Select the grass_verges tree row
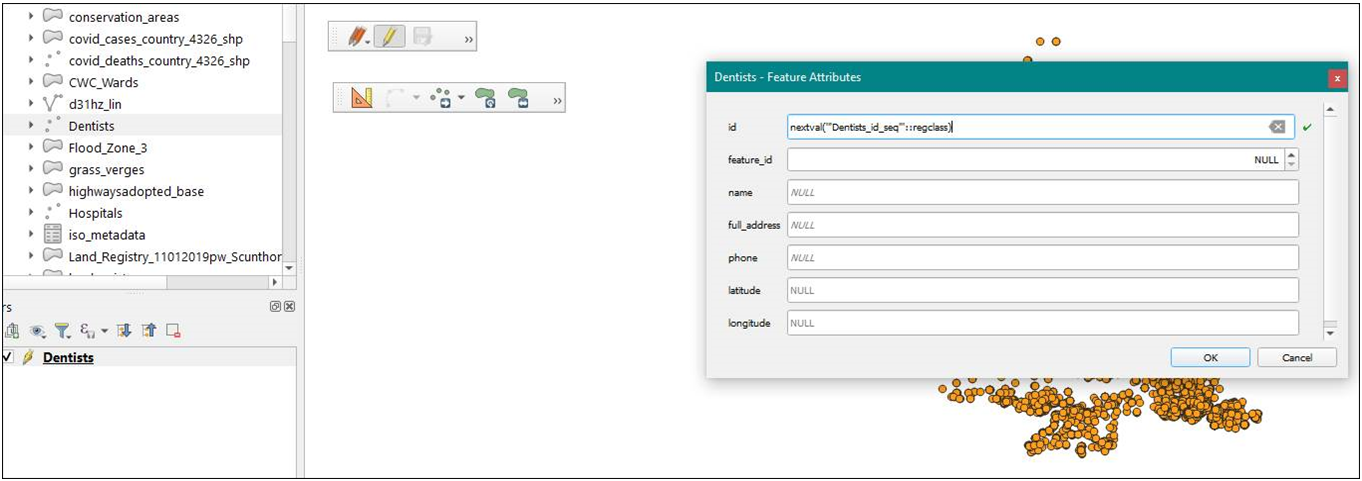Viewport: 1362px width, 481px height. [x=140, y=169]
